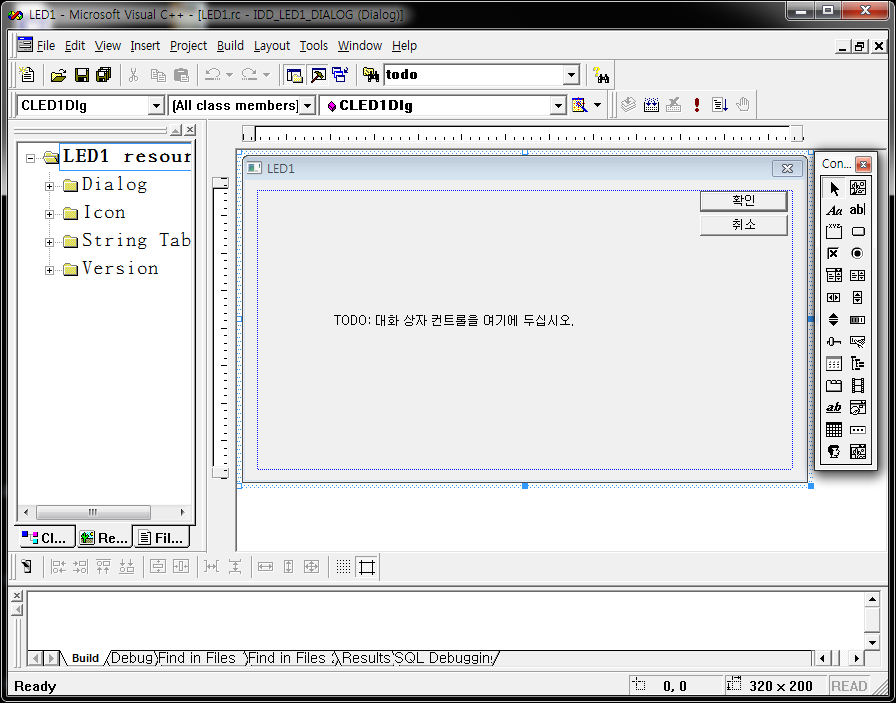Viewport: 896px width, 703px height.
Task: Select the Group Box control tool
Action: click(x=834, y=231)
